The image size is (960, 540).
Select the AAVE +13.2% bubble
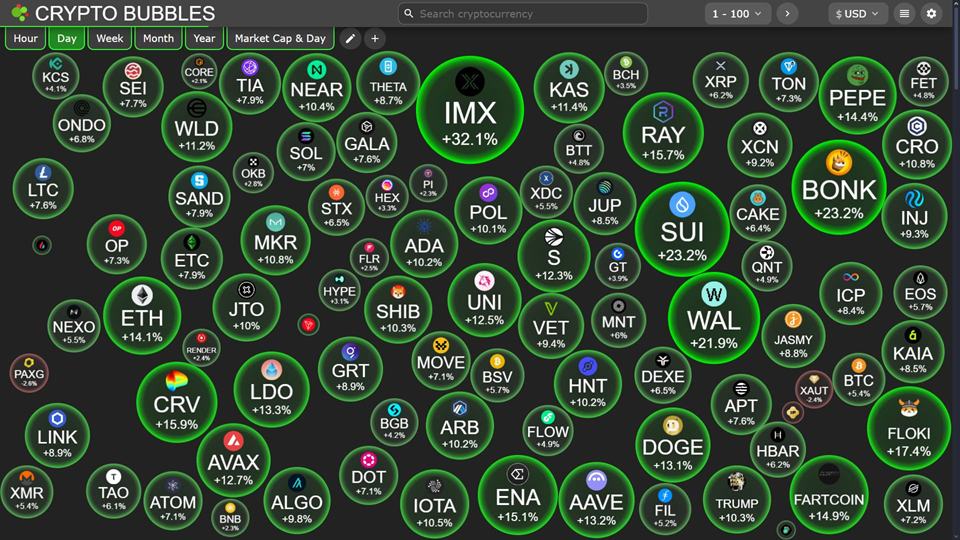596,500
